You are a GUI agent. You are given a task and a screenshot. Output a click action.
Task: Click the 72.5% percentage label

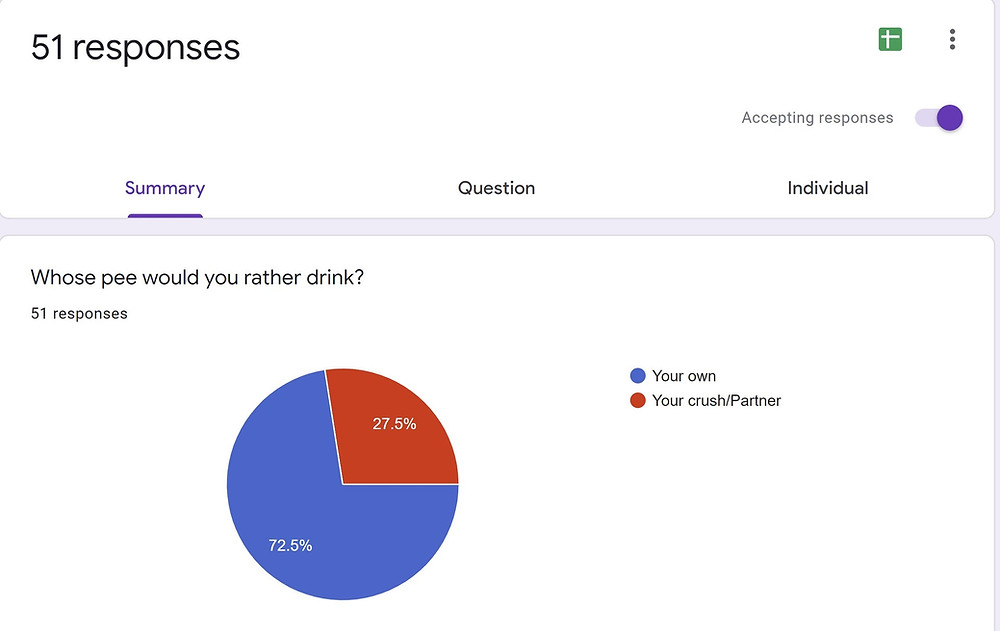click(x=290, y=546)
